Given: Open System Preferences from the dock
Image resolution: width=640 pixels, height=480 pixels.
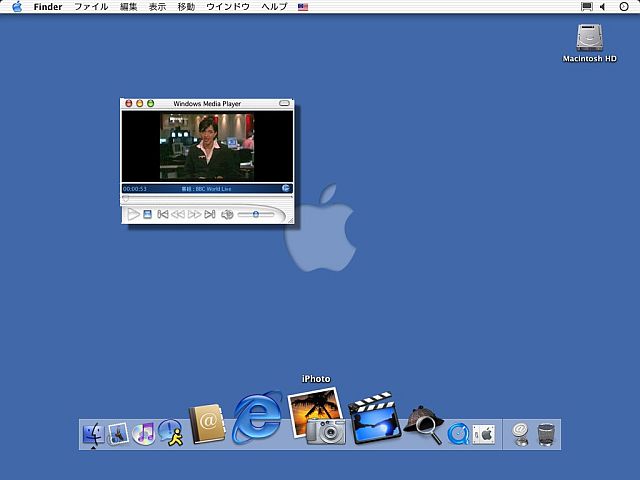Looking at the screenshot, I should click(x=484, y=433).
